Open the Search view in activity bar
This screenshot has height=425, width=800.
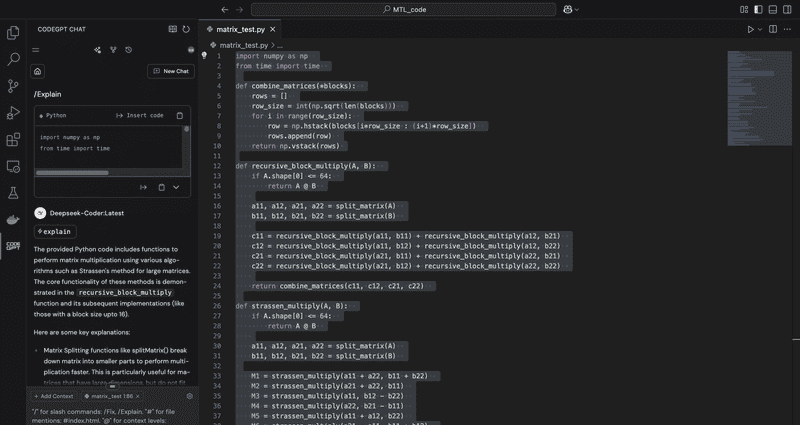point(13,59)
